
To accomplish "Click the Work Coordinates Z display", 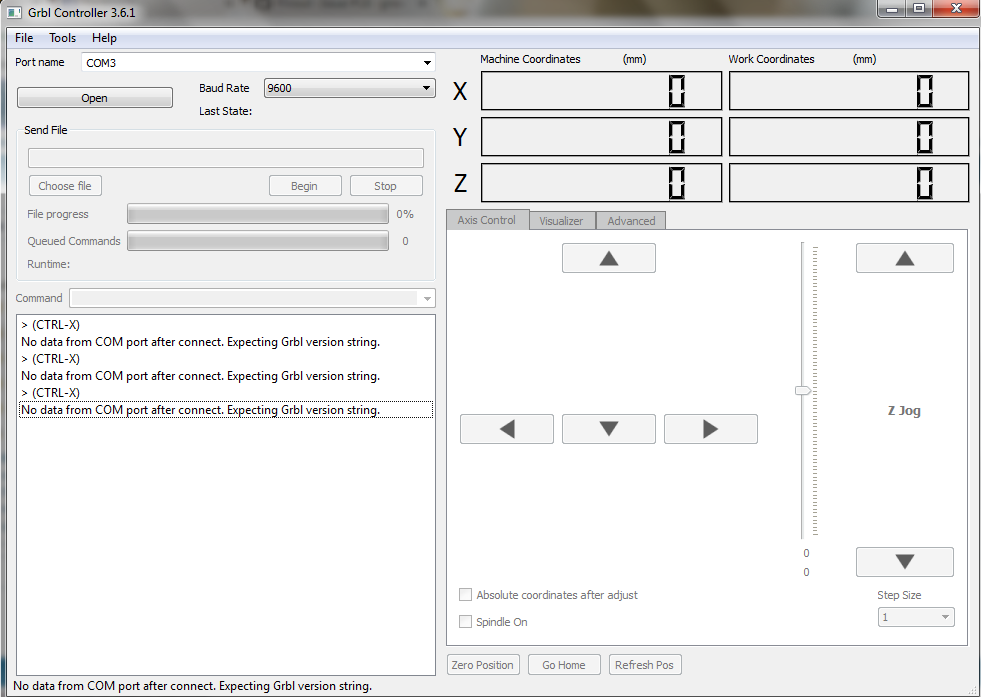I will point(849,183).
